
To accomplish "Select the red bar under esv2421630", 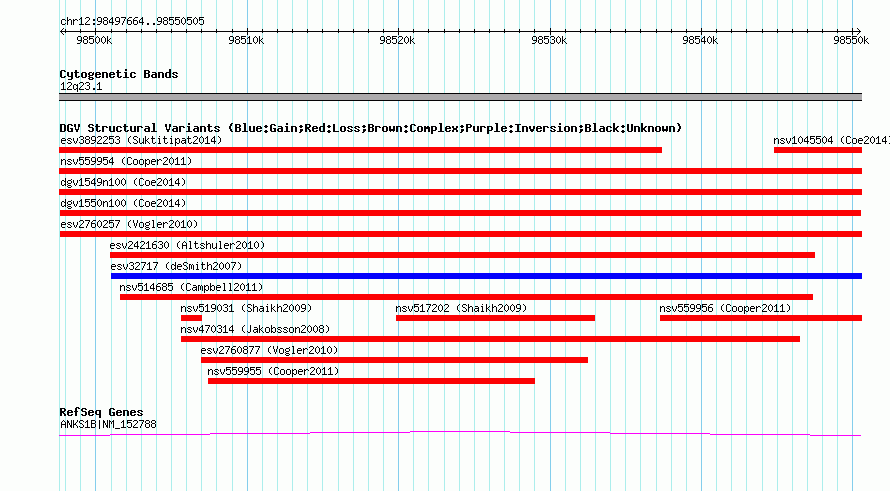I will pyautogui.click(x=463, y=255).
